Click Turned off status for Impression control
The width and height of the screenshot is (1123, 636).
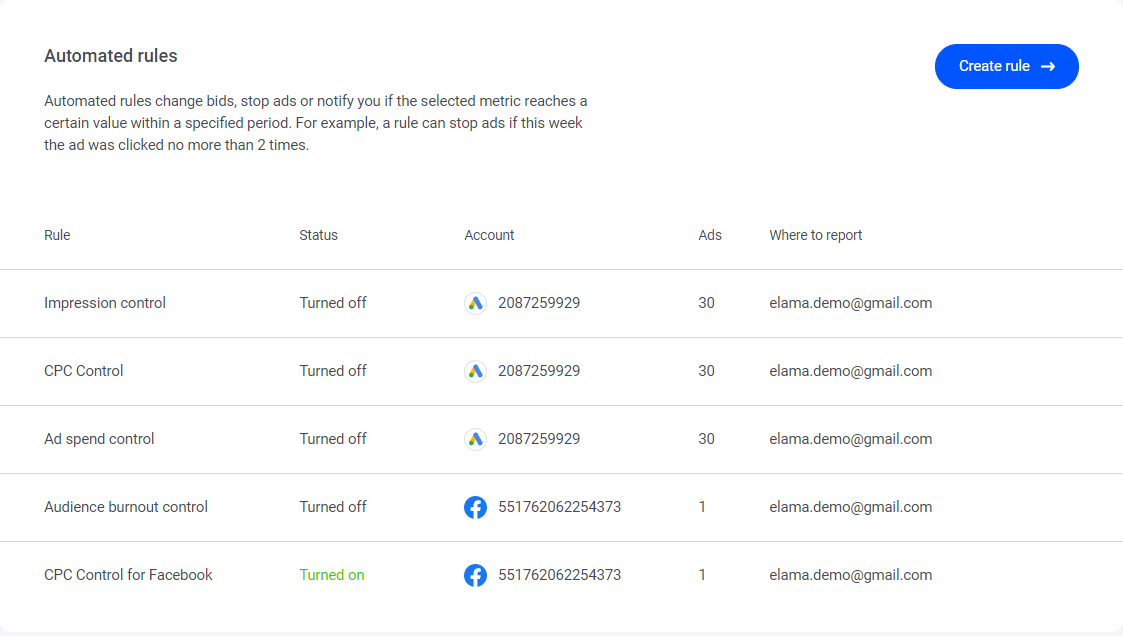coord(333,303)
